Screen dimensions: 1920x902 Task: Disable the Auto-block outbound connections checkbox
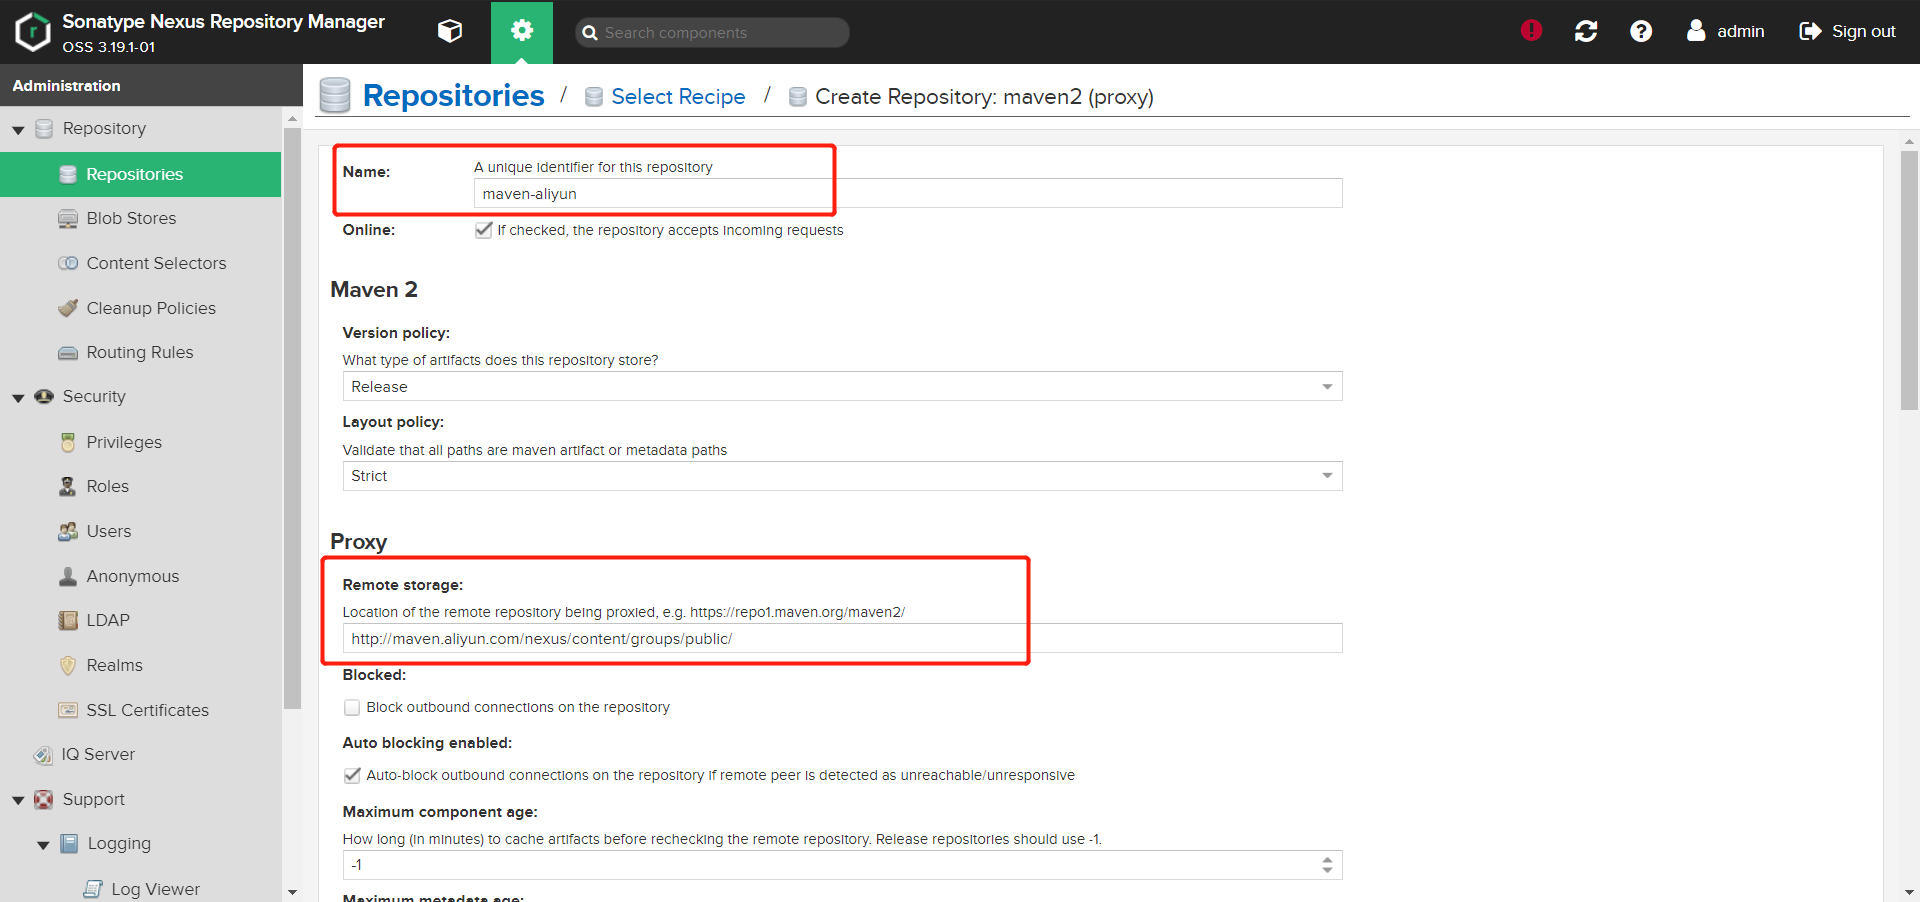pyautogui.click(x=352, y=775)
